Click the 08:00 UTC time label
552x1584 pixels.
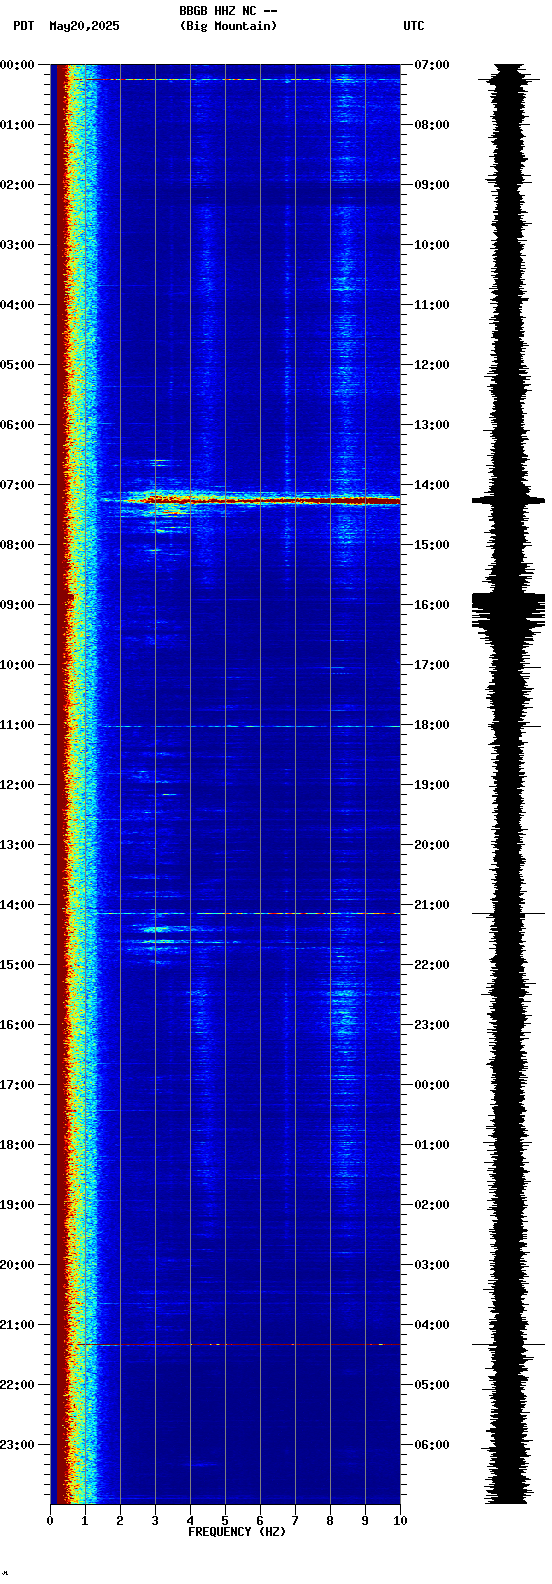point(432,125)
